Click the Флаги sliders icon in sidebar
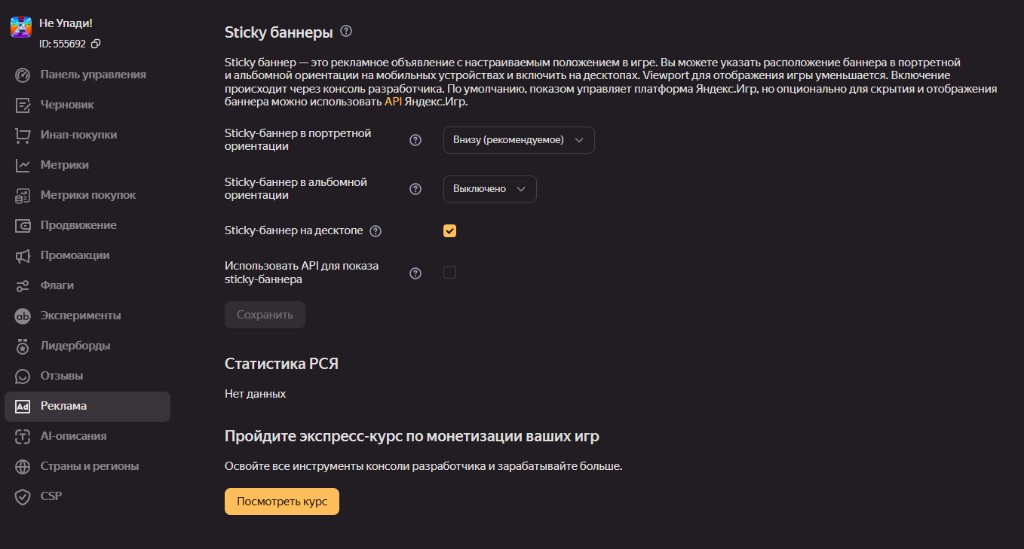 click(x=23, y=285)
